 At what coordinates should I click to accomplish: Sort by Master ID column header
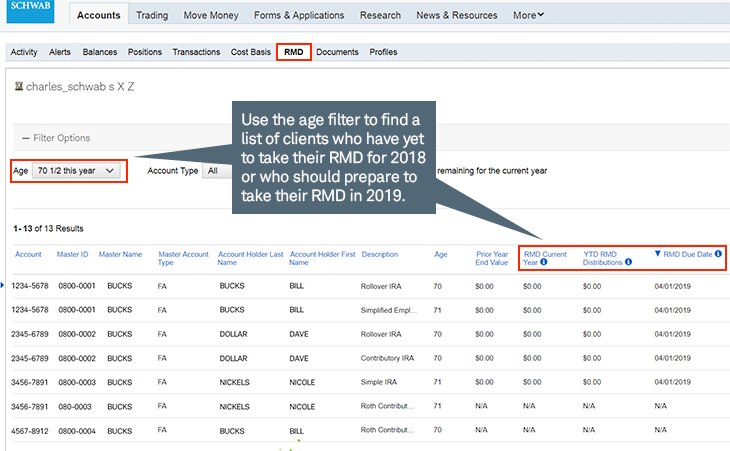point(72,254)
